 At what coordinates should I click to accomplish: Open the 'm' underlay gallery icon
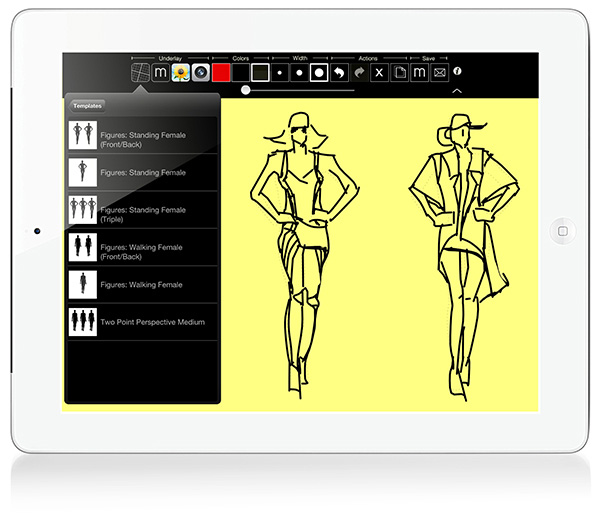pyautogui.click(x=160, y=72)
